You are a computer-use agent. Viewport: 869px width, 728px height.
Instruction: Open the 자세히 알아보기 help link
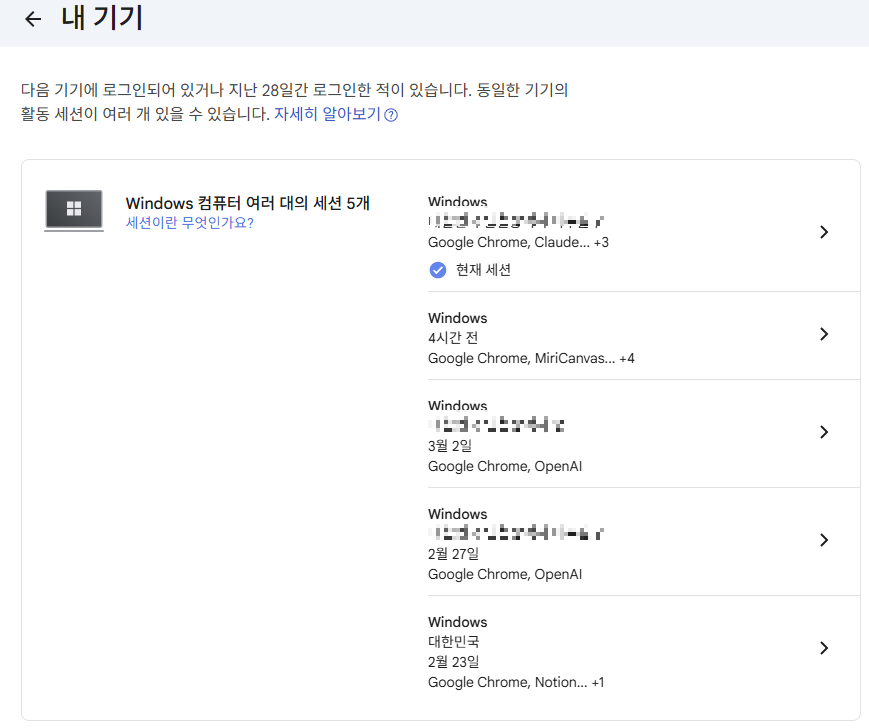(x=328, y=114)
